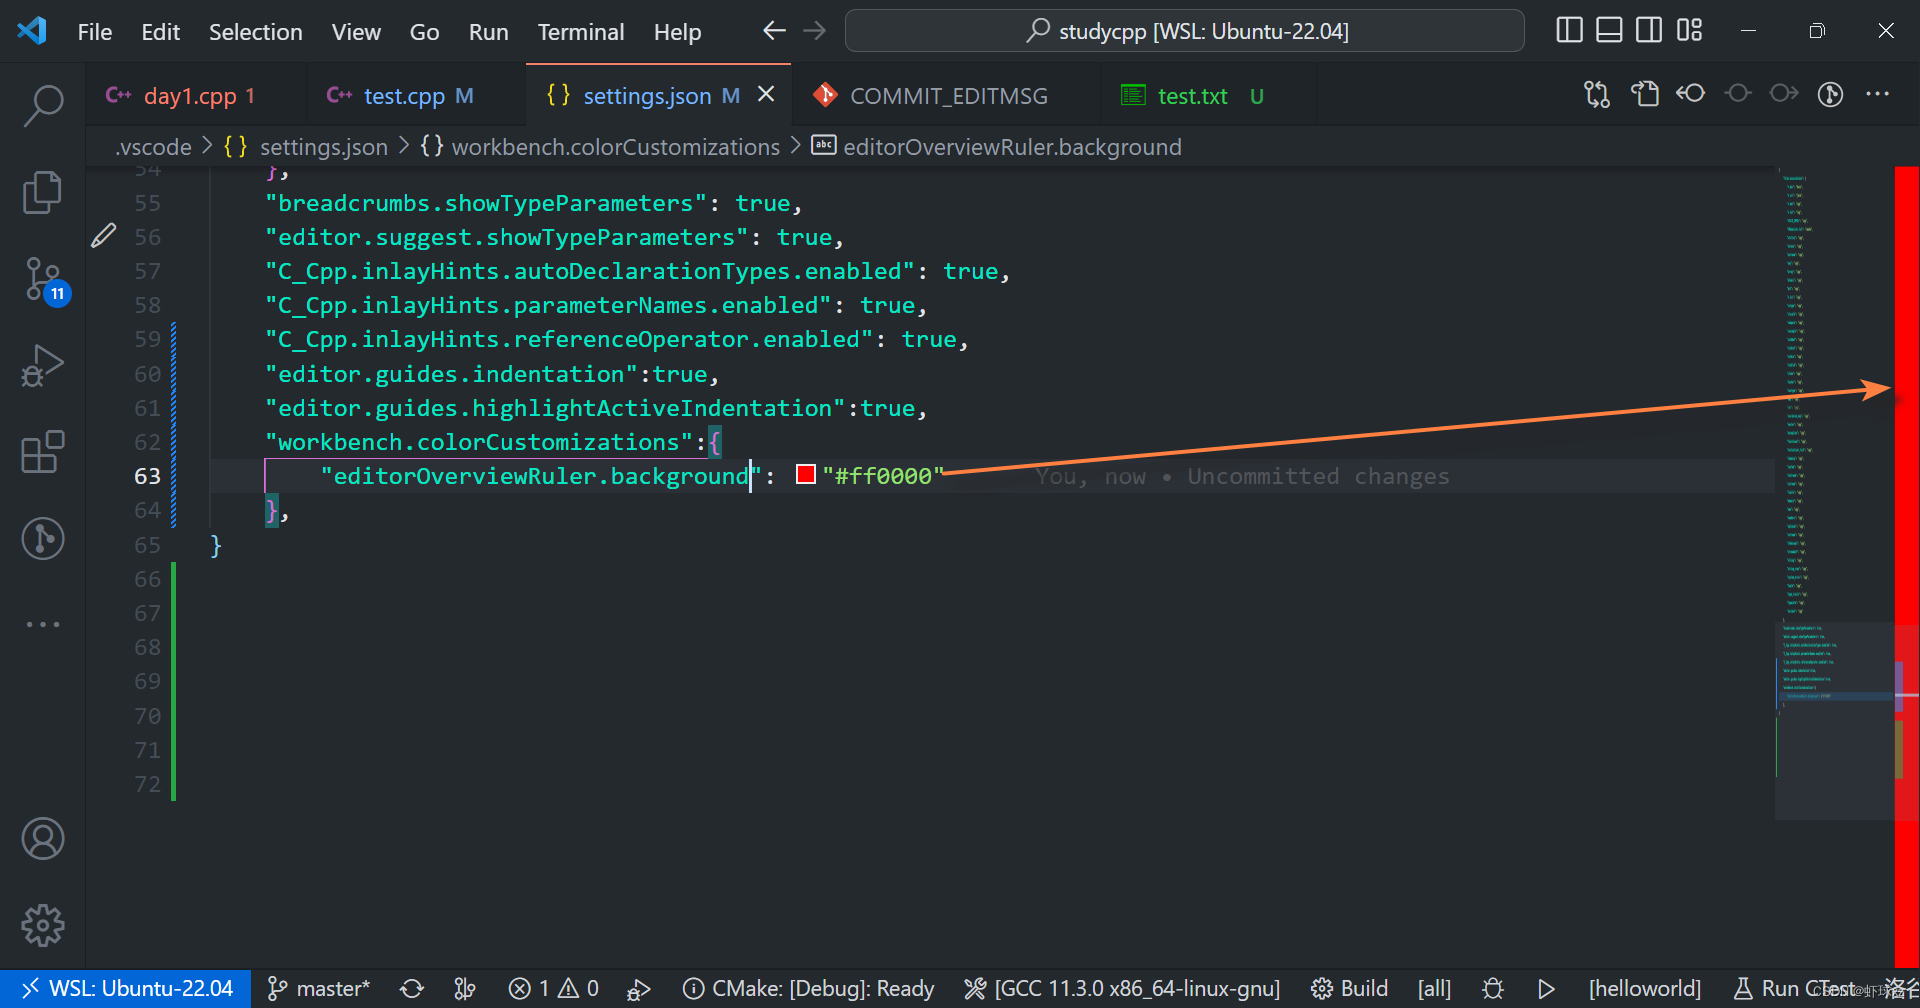Open workbench.colorCustomizations breadcrumb
Image resolution: width=1920 pixels, height=1008 pixels.
coord(600,147)
